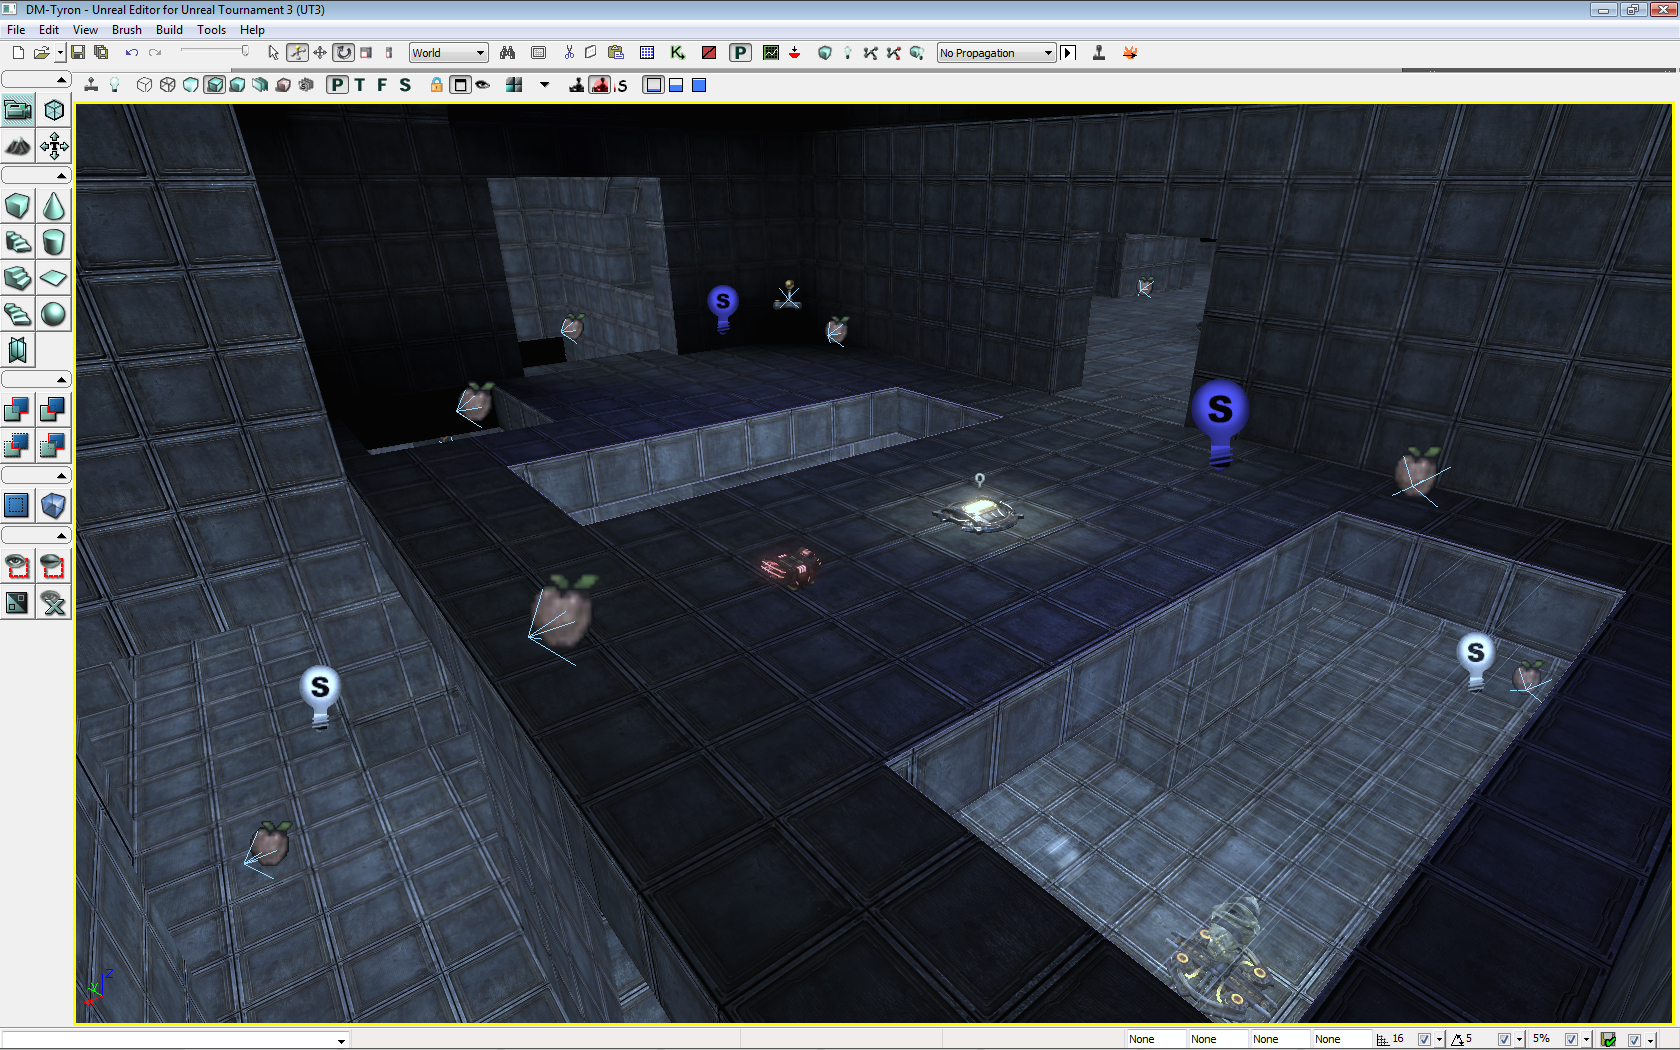This screenshot has width=1680, height=1050.
Task: Open the Tools menu
Action: coord(211,30)
